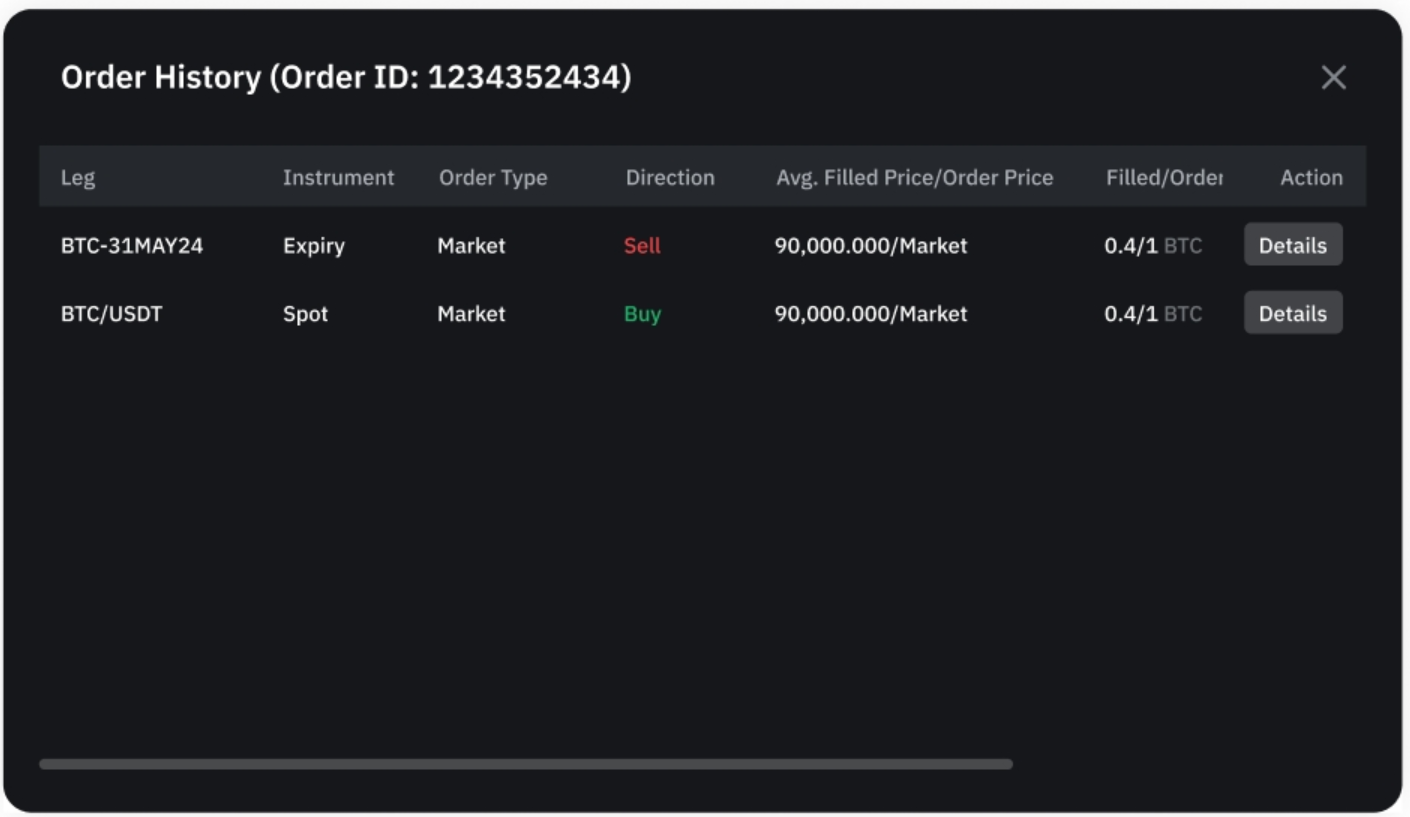Click 90,000.000/Market price in Buy row
Viewport: 1410px width, 817px height.
coord(871,313)
